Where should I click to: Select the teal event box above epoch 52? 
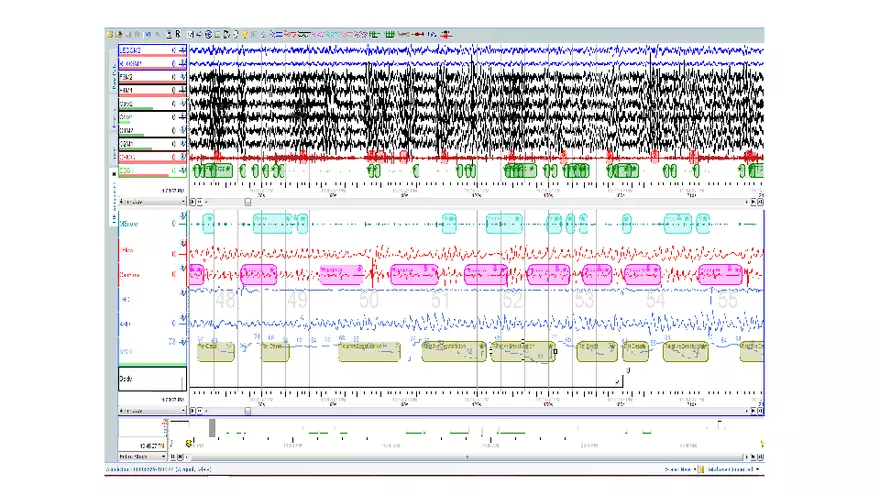pos(504,223)
